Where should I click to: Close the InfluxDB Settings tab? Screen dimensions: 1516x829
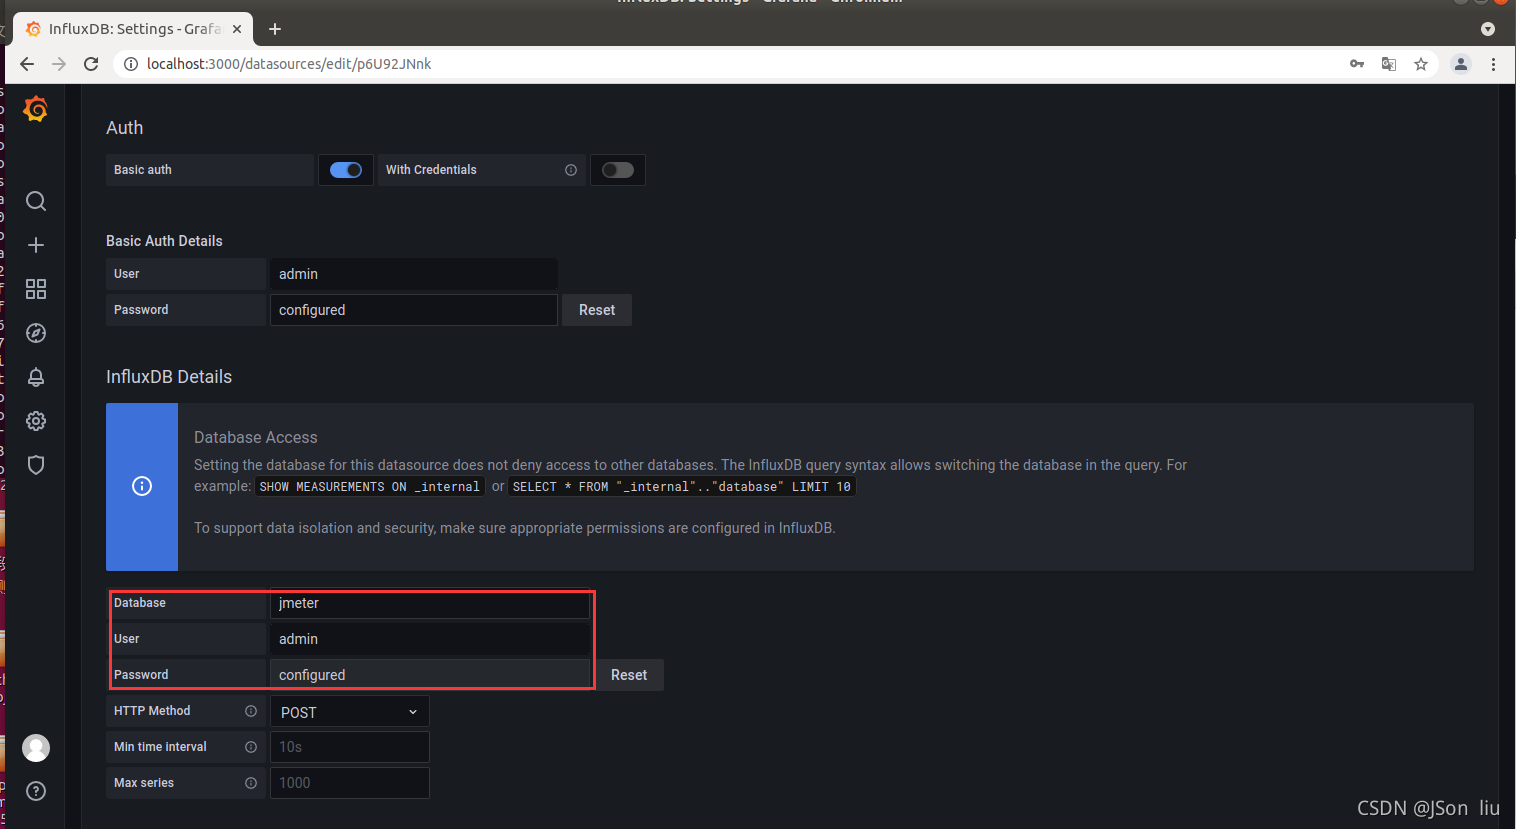pos(237,29)
